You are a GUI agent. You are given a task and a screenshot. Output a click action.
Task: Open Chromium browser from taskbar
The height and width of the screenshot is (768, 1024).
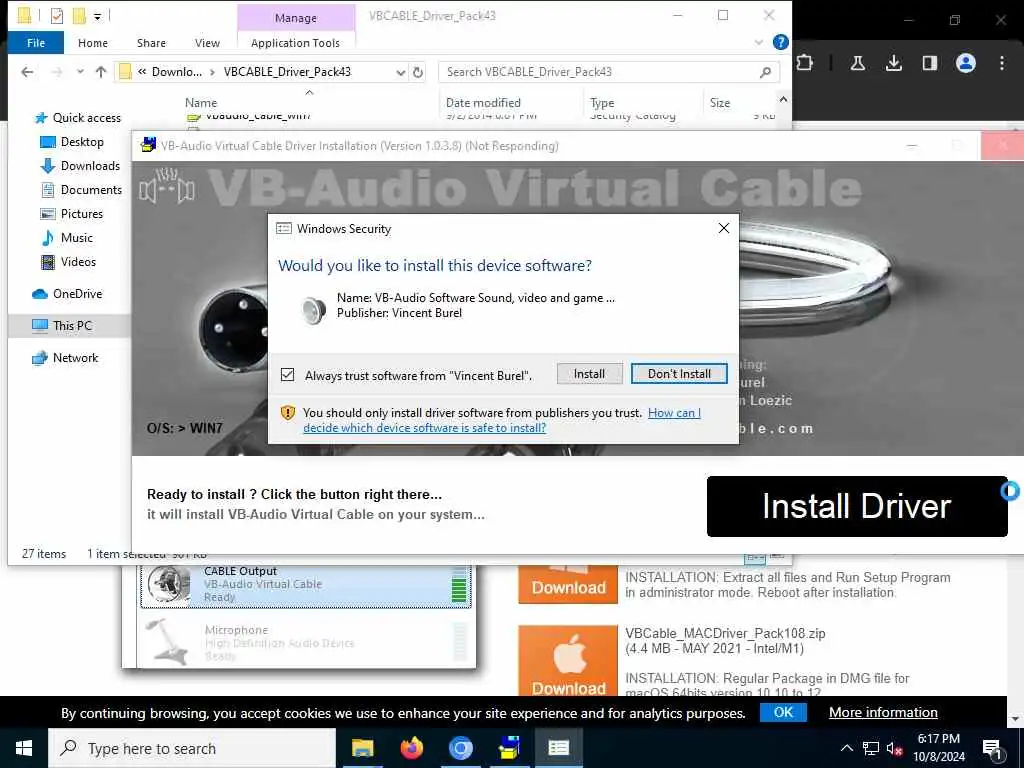point(460,748)
